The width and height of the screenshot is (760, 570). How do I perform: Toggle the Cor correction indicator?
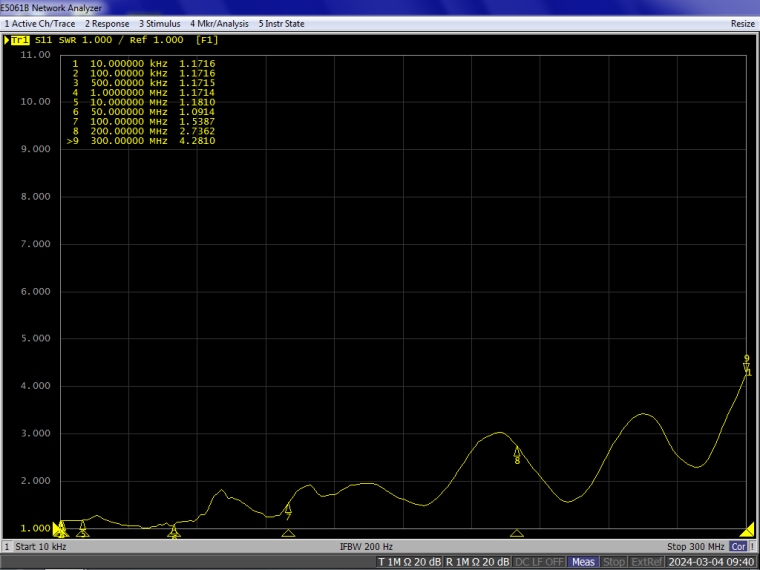point(738,547)
